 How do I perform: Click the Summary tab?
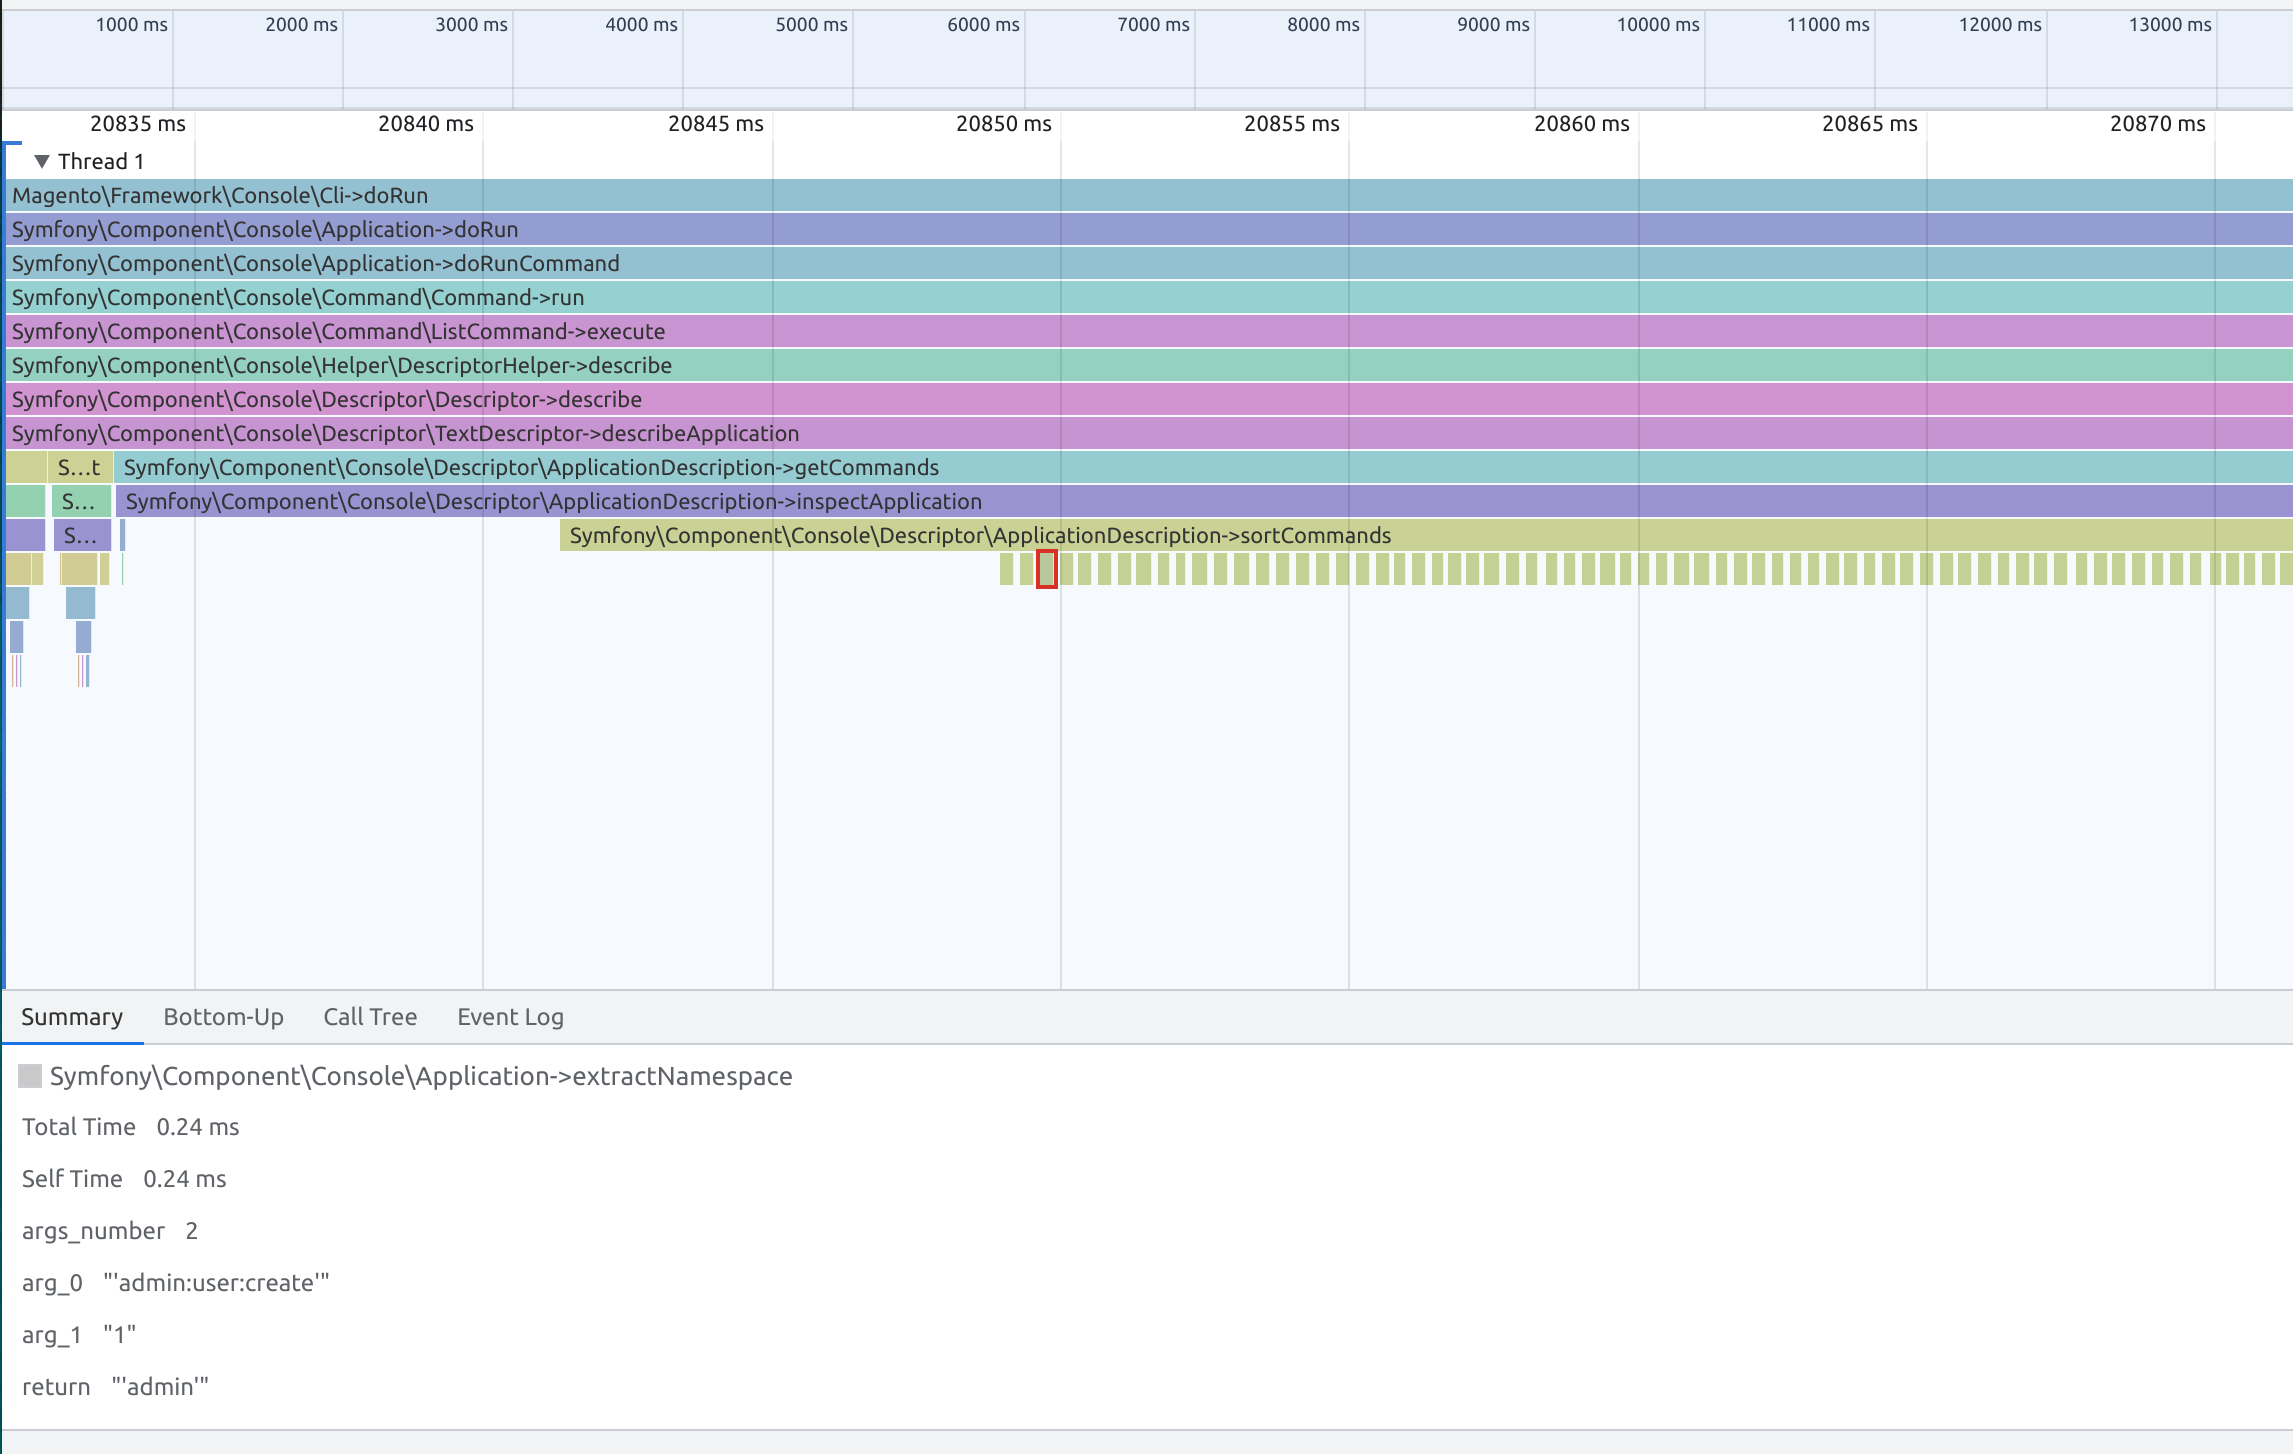72,1017
